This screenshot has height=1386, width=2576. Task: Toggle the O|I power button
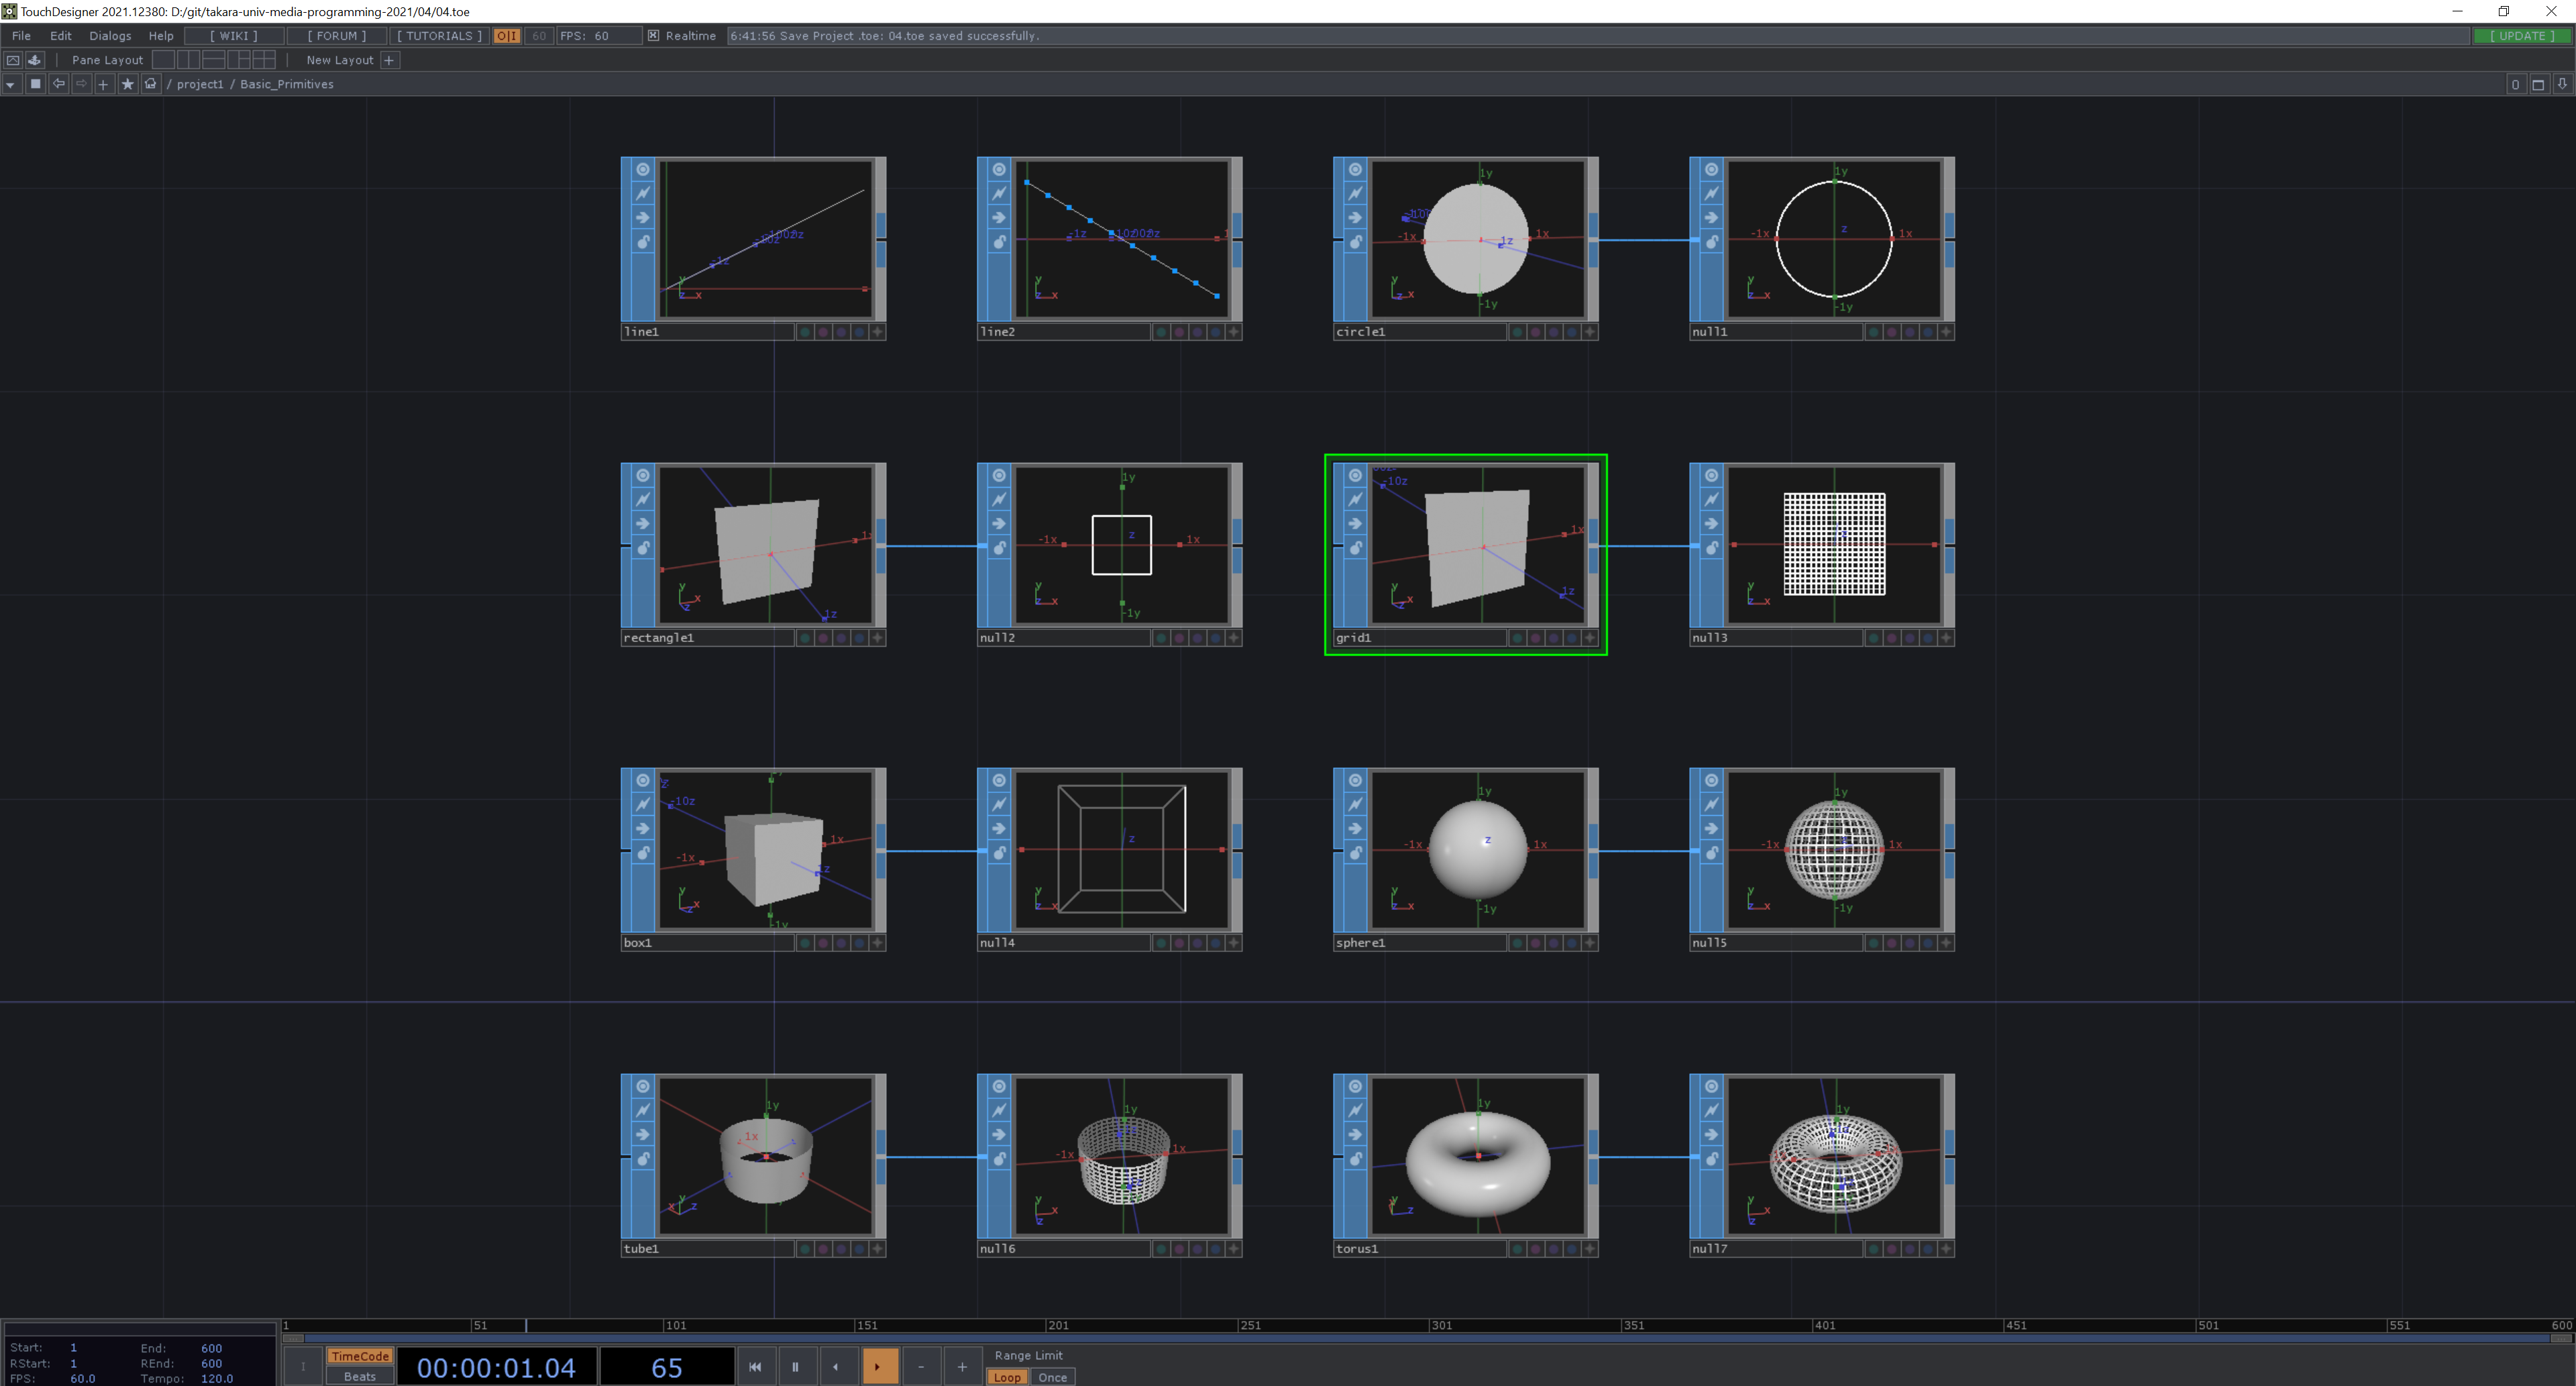coord(507,36)
